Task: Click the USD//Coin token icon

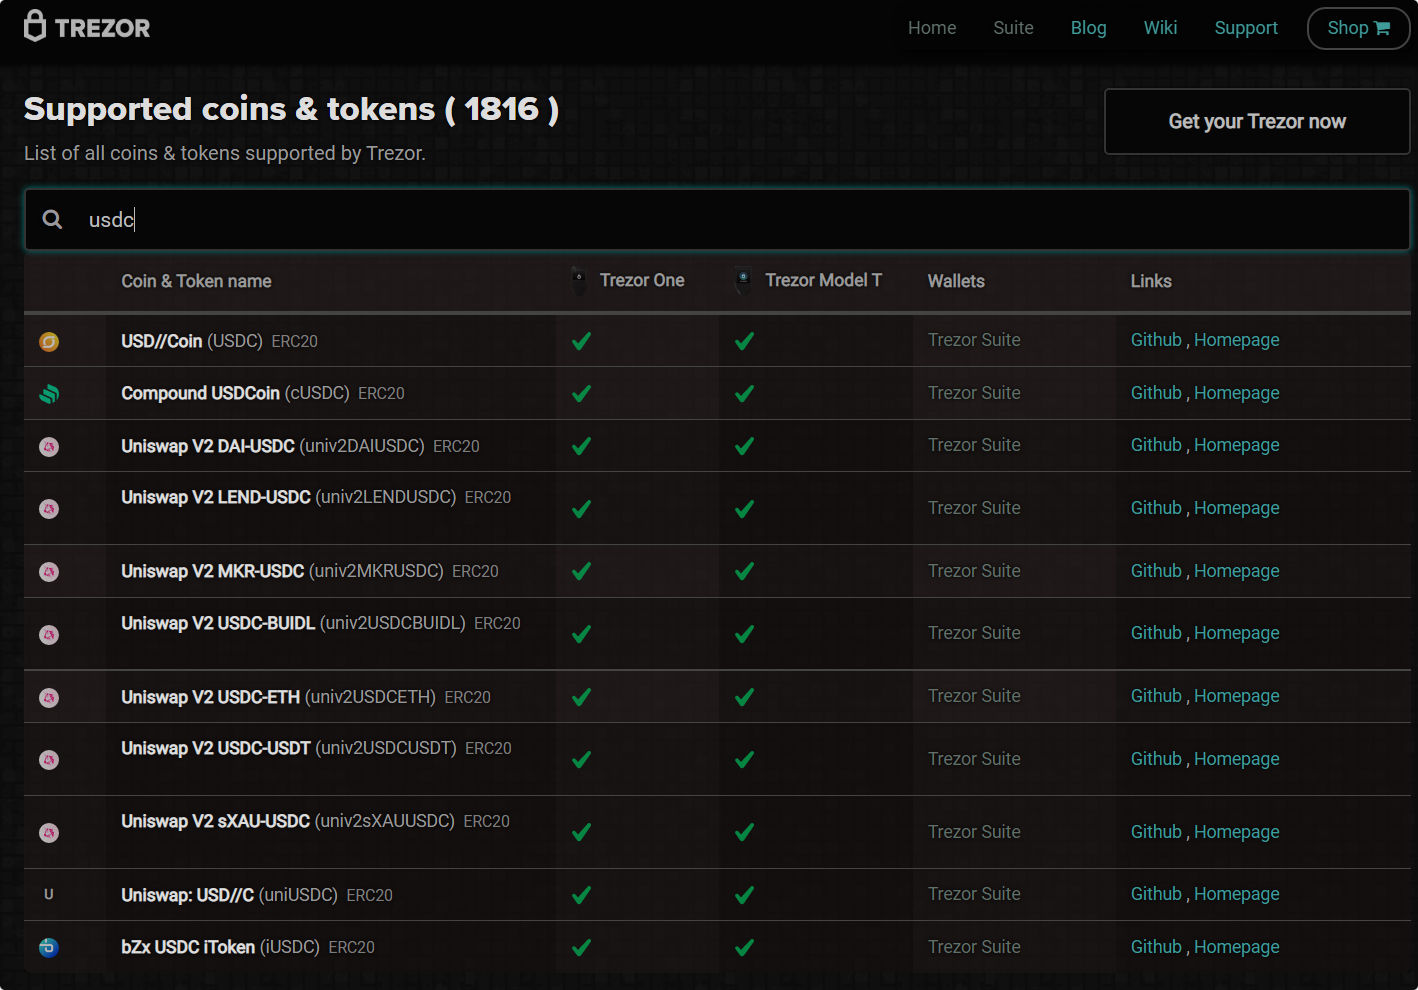Action: pos(49,342)
